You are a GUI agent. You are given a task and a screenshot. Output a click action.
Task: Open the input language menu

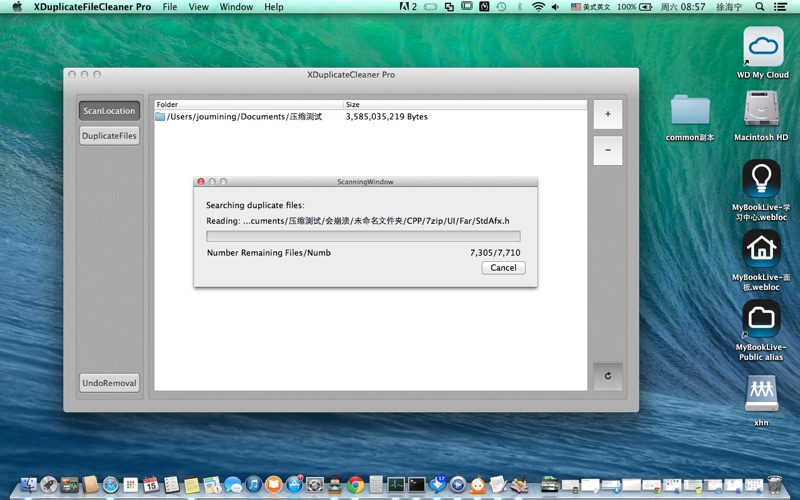point(591,7)
